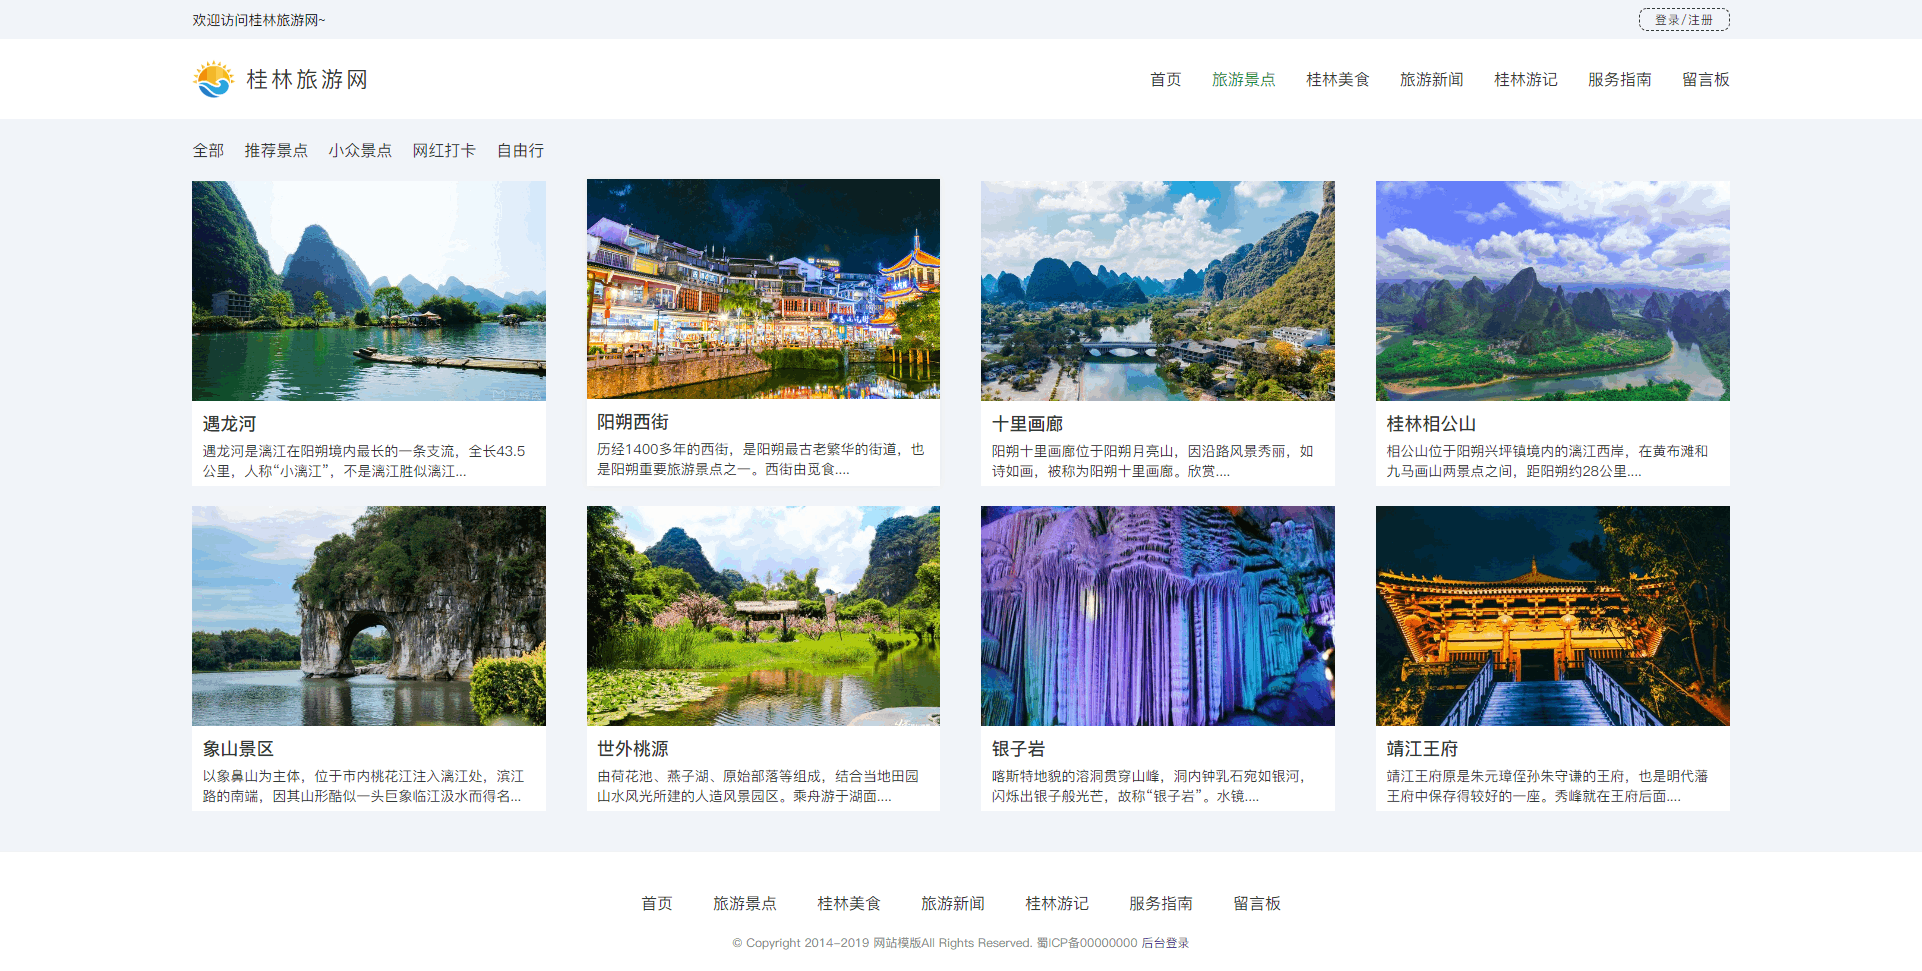Click description starting 历经1400多年的西街

(x=761, y=459)
